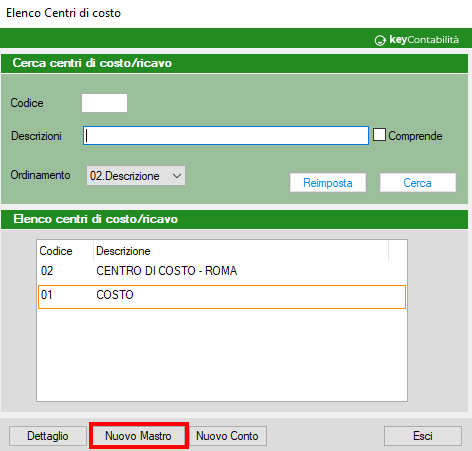Select the COSTO description entry
Screen dimensions: 472x451
coord(115,295)
